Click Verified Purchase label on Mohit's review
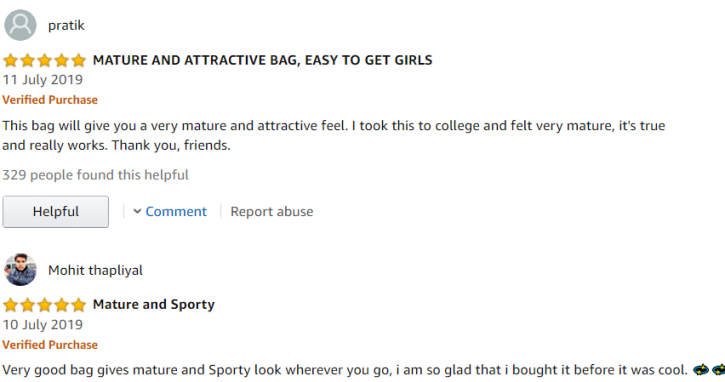Screen dimensions: 725x382 [x=50, y=345]
